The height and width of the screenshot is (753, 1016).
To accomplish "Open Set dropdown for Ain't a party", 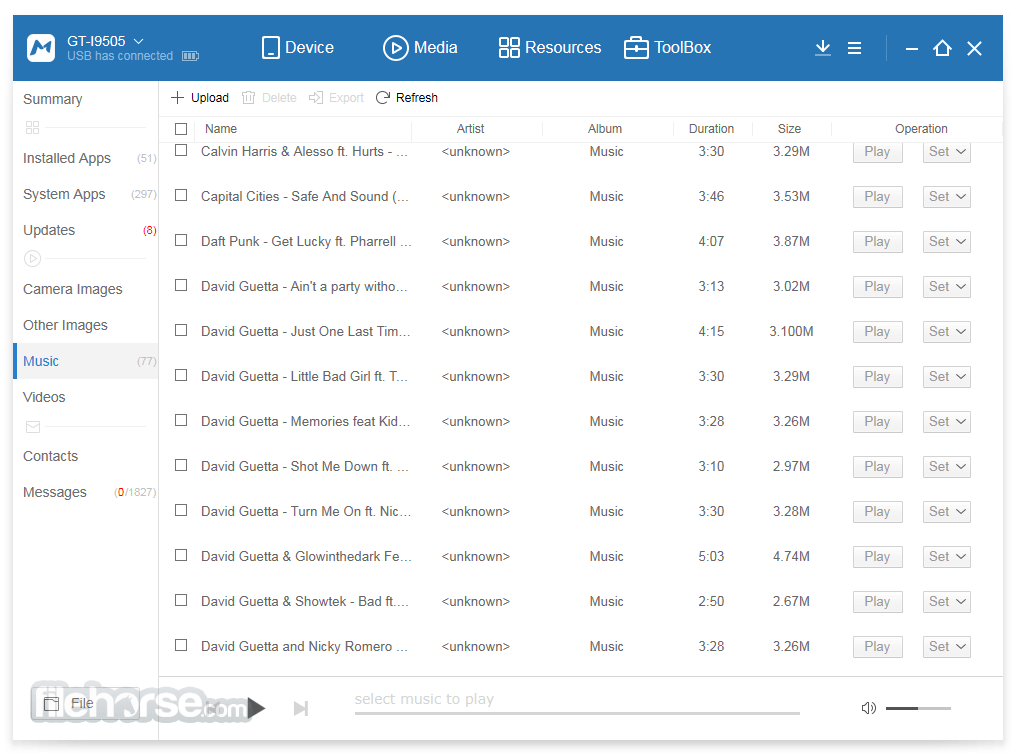I will (947, 287).
